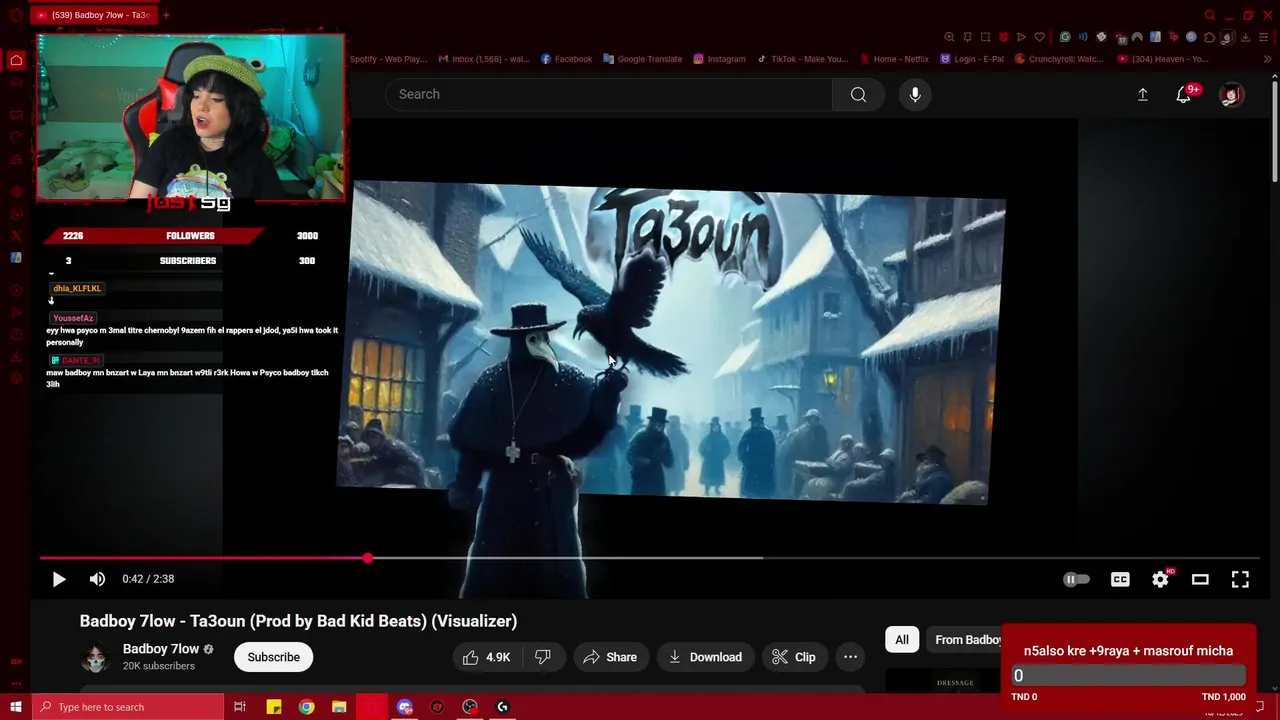Turn on closed captions (CC)
Image resolution: width=1280 pixels, height=720 pixels.
(1120, 579)
